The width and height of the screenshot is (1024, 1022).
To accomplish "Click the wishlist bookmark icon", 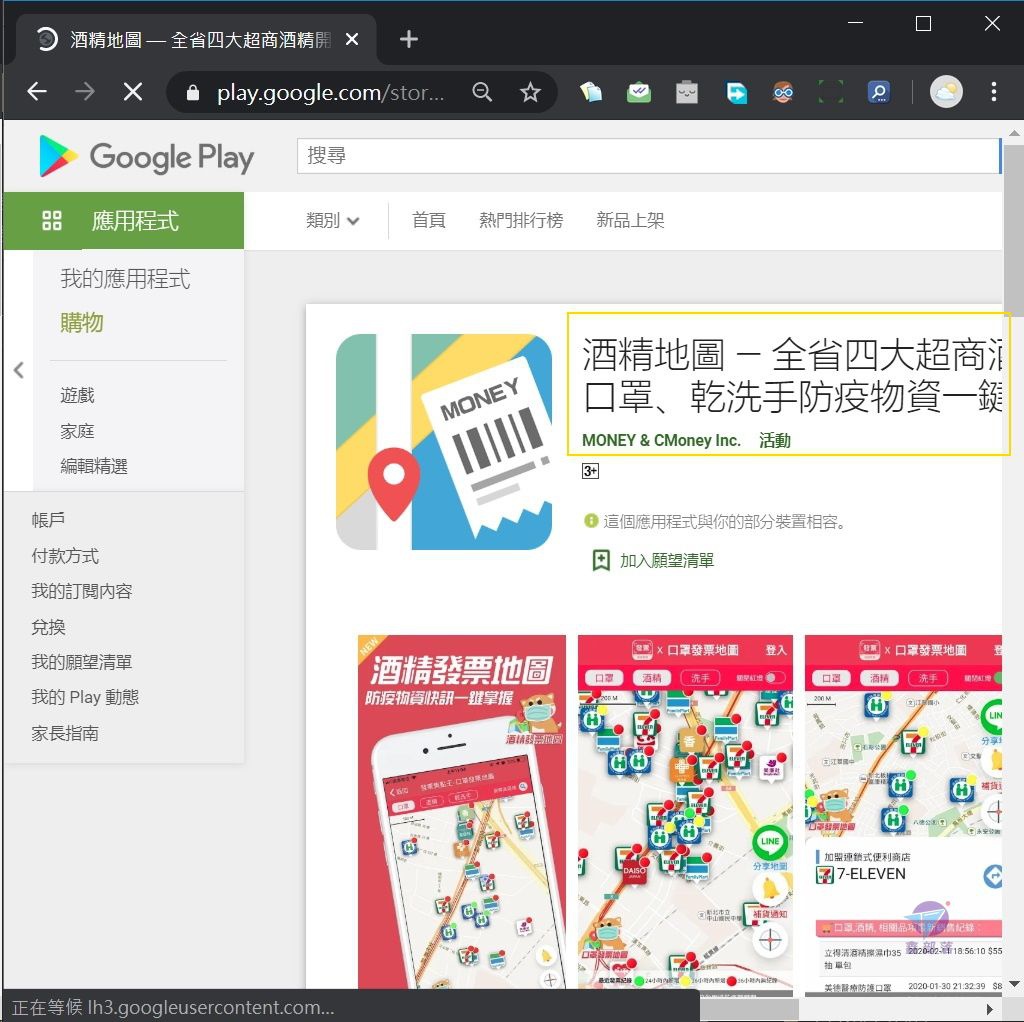I will pyautogui.click(x=601, y=560).
